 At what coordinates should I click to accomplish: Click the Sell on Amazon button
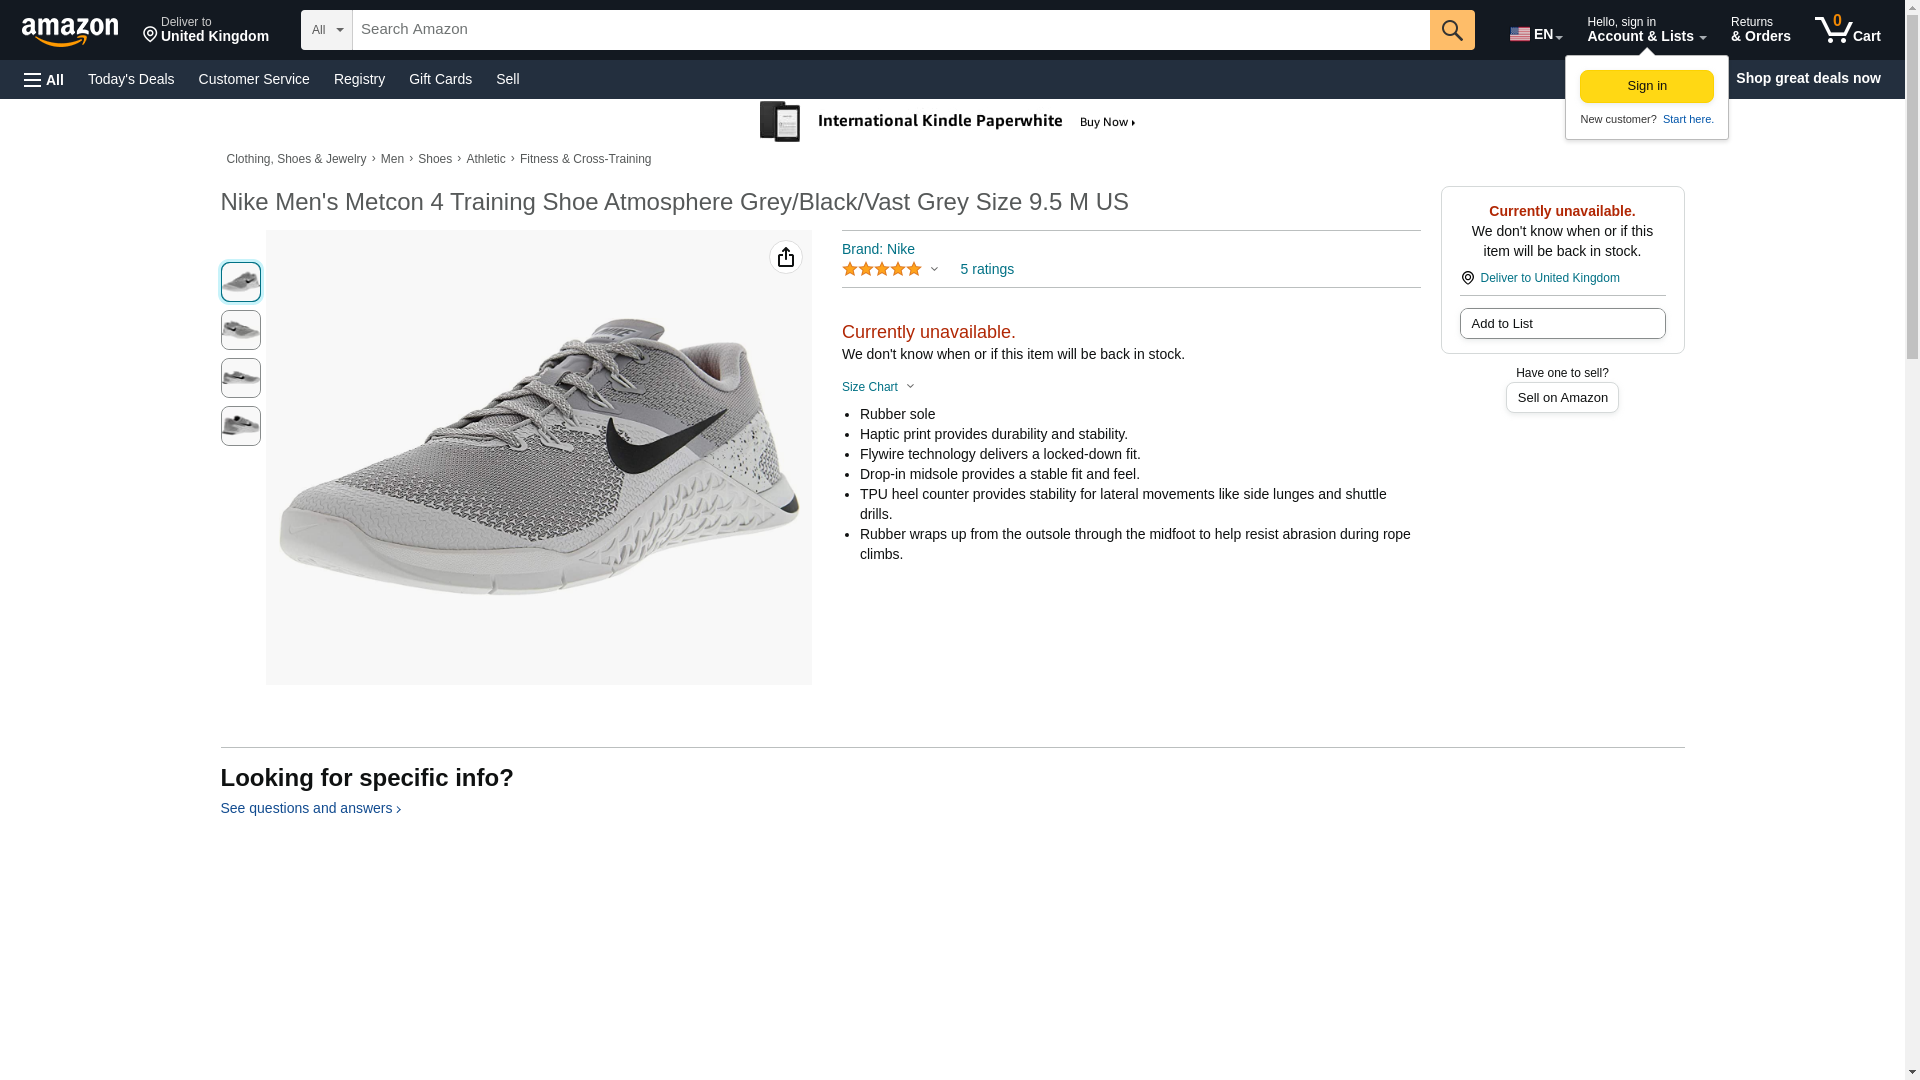pyautogui.click(x=1561, y=398)
